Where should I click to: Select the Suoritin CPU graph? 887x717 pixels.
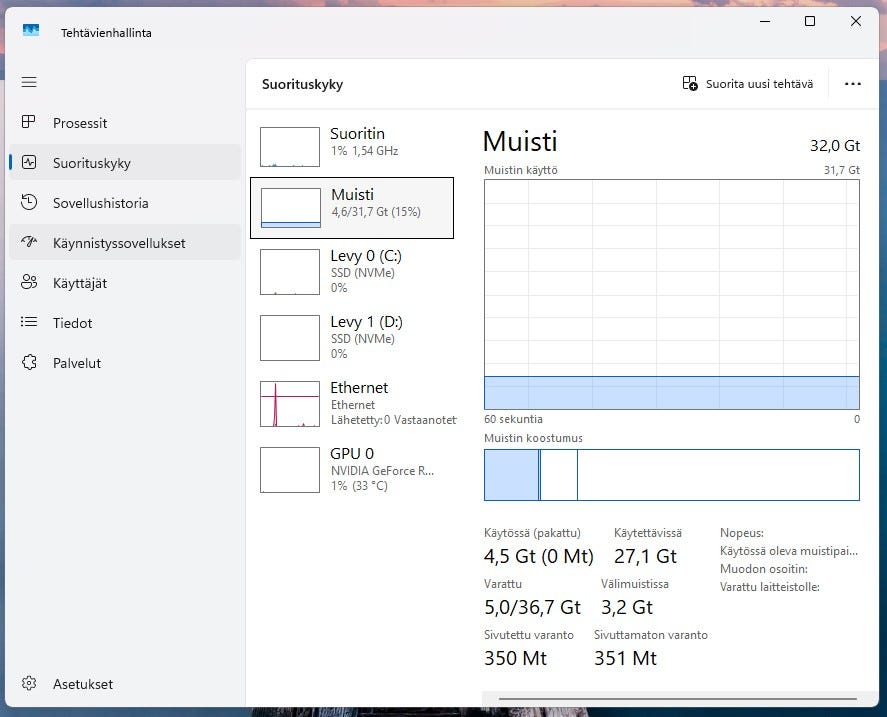click(290, 146)
